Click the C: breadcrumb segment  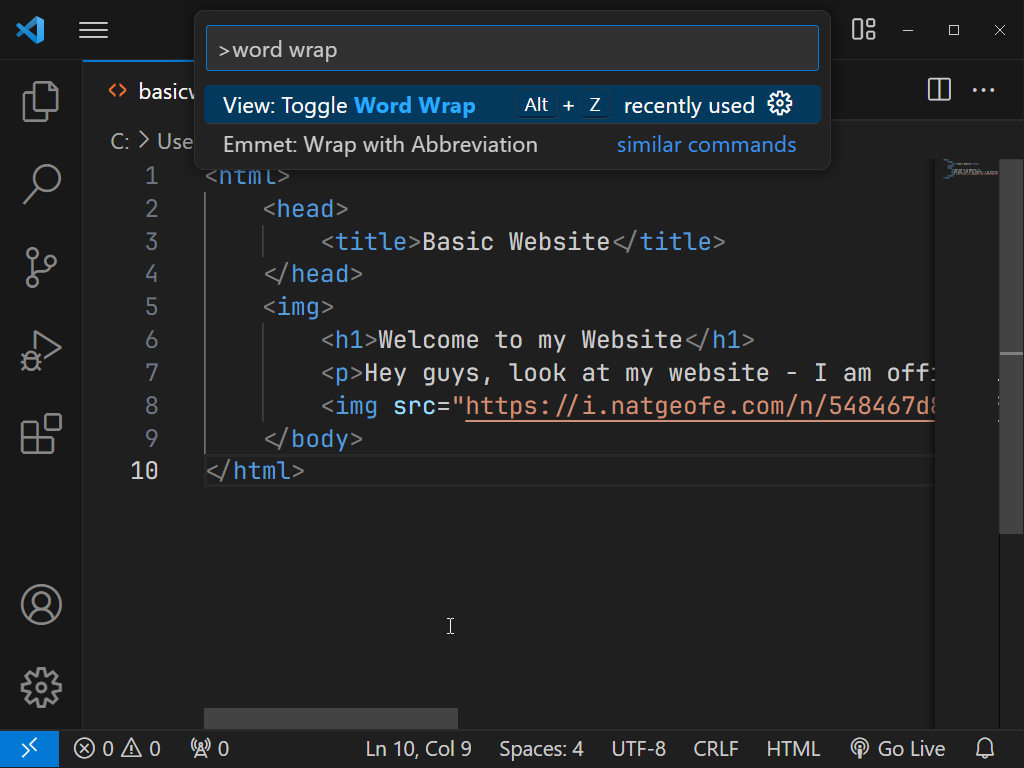[120, 141]
